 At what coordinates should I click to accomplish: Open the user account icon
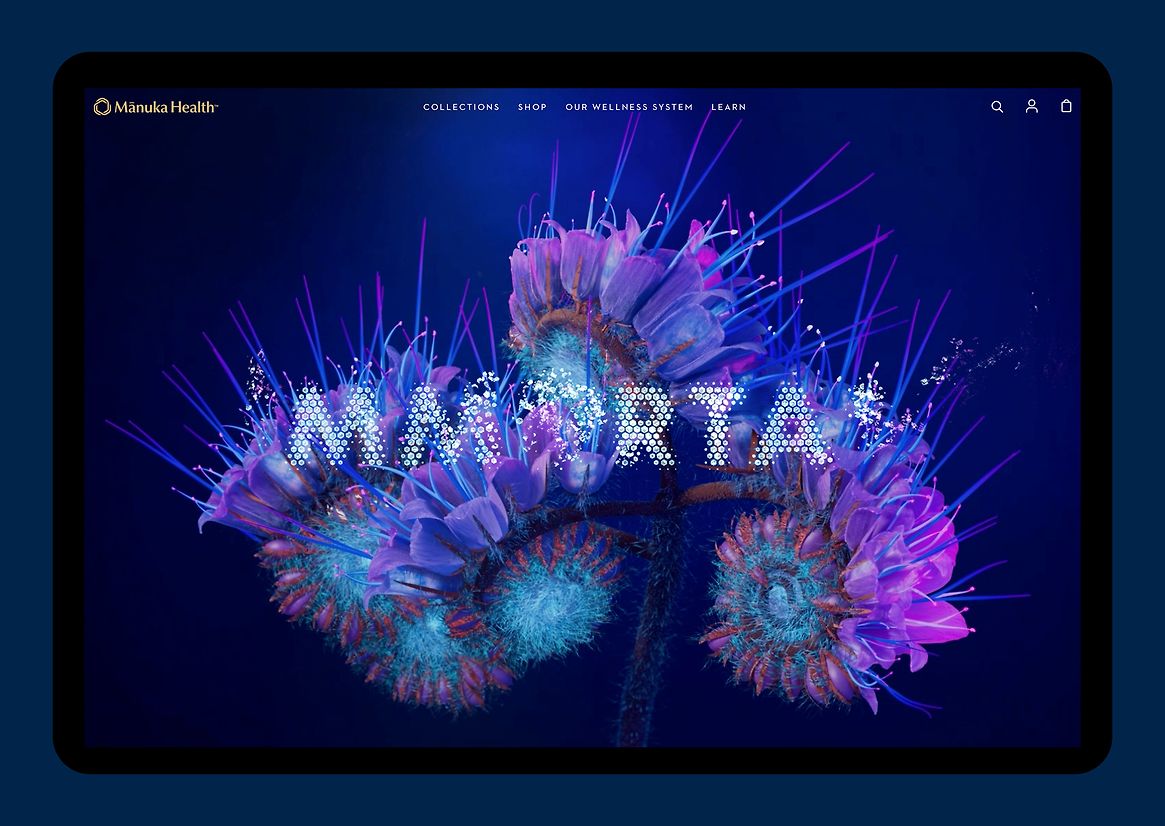click(x=1032, y=106)
